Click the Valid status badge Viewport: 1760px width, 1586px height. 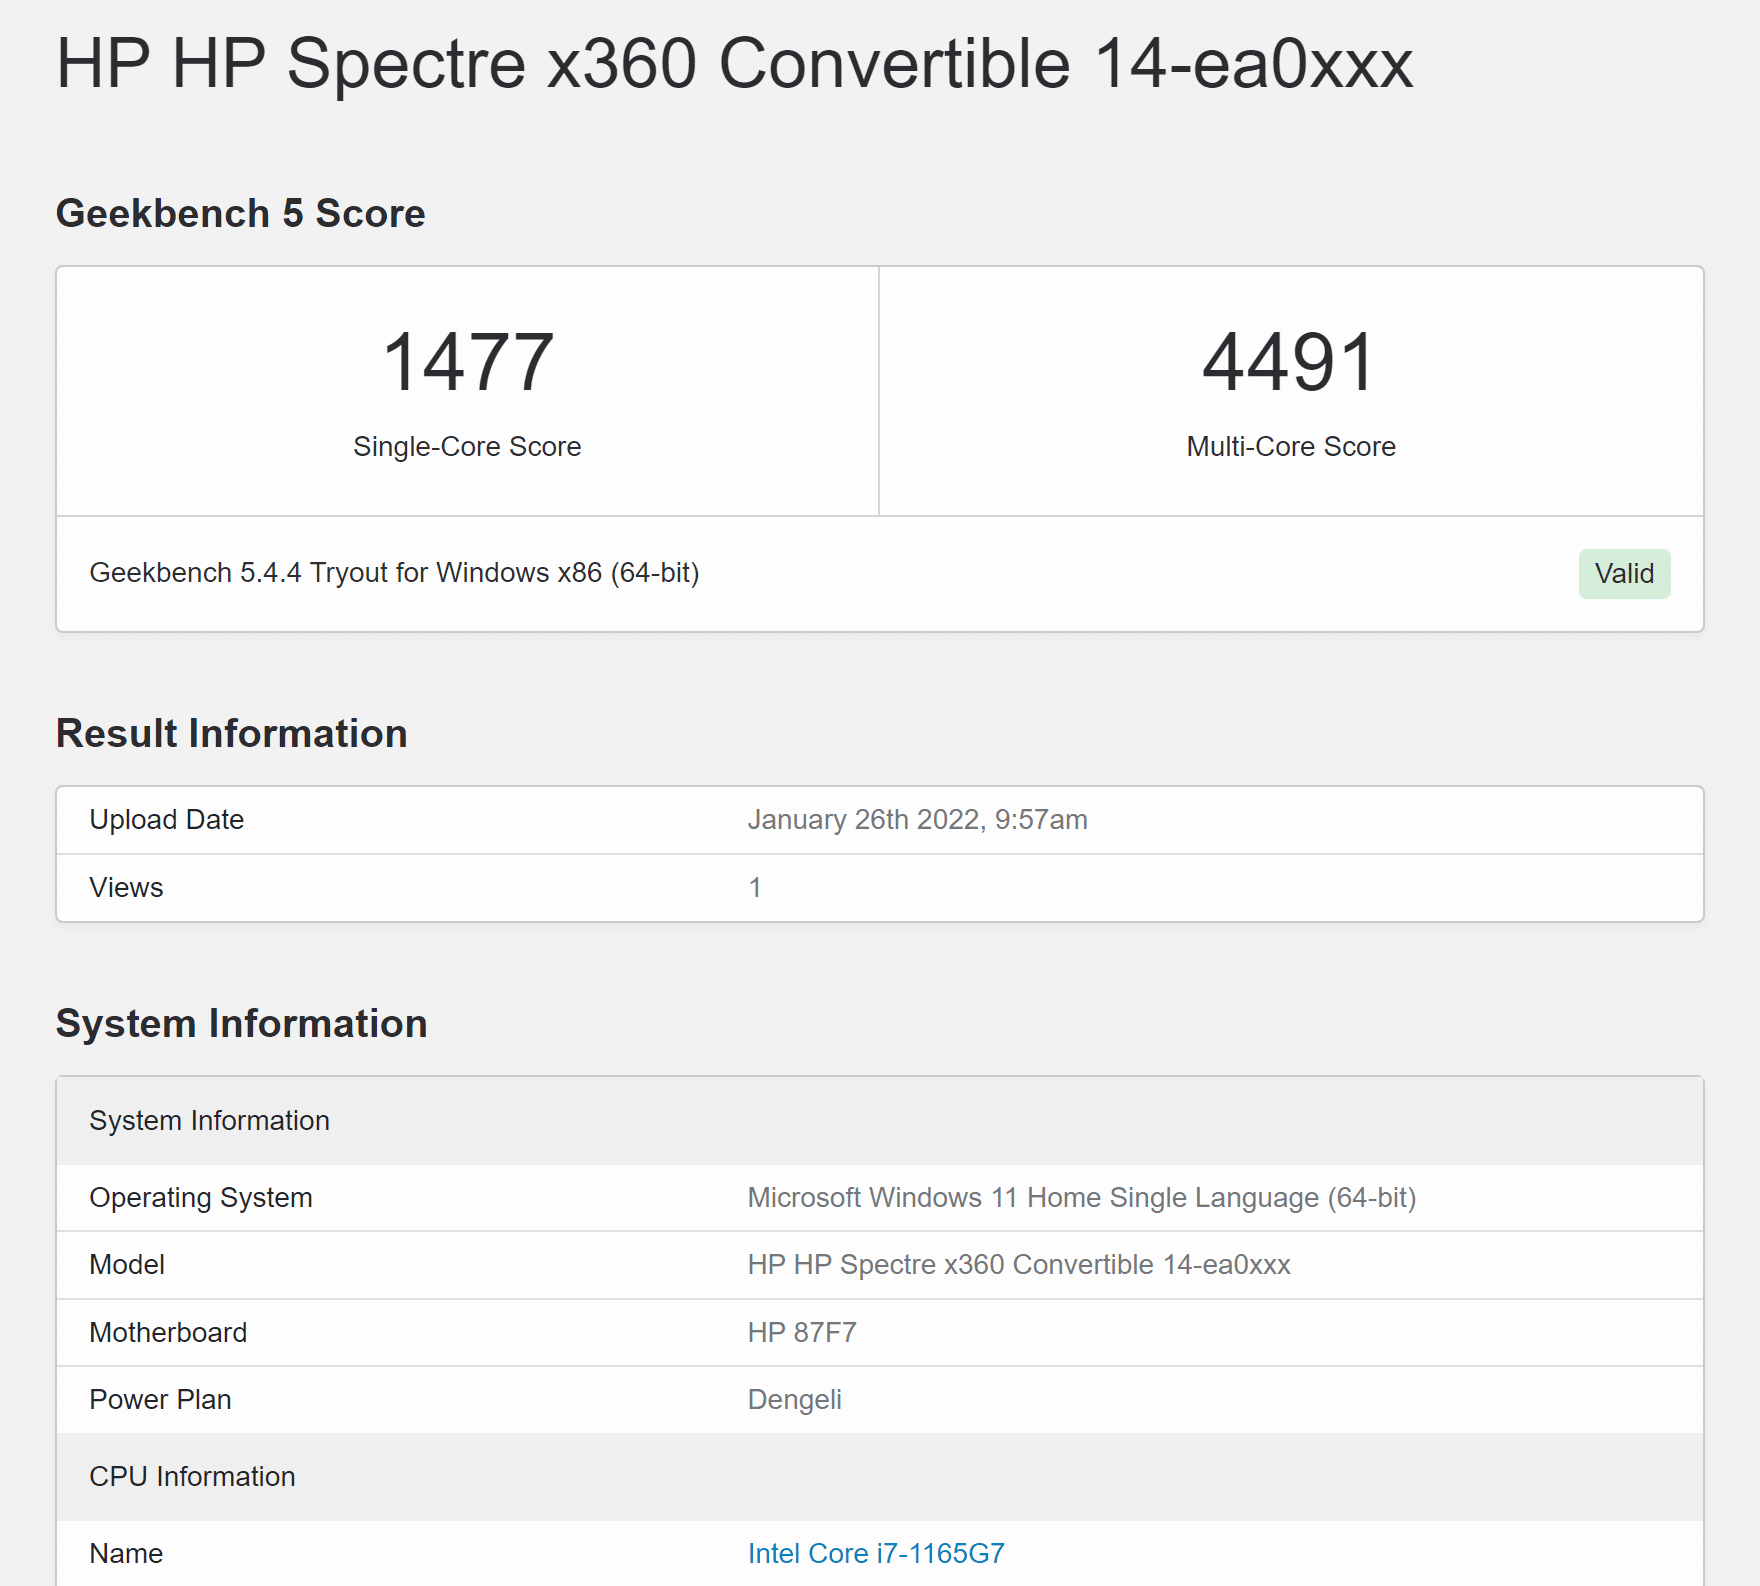(x=1624, y=573)
